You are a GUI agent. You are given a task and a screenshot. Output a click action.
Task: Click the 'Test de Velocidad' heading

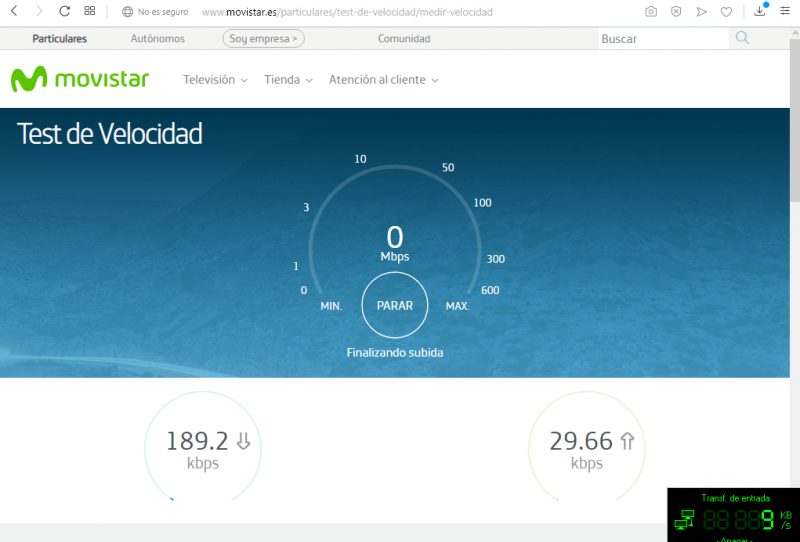110,134
